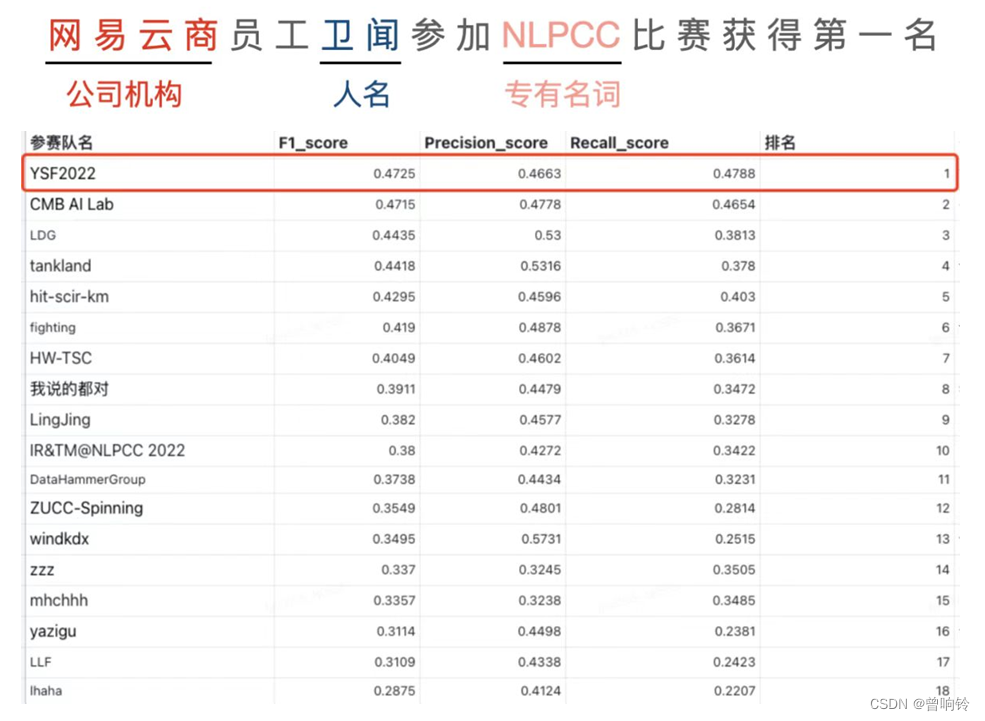985x721 pixels.
Task: Click the Precision_score column header
Action: [x=486, y=143]
